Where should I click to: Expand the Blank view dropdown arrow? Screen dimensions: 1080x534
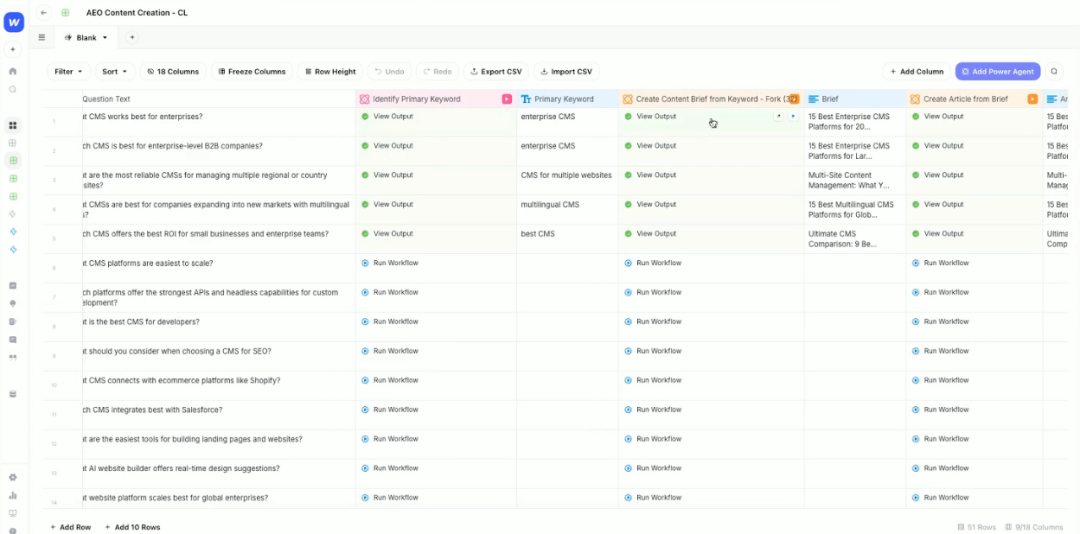pyautogui.click(x=105, y=37)
